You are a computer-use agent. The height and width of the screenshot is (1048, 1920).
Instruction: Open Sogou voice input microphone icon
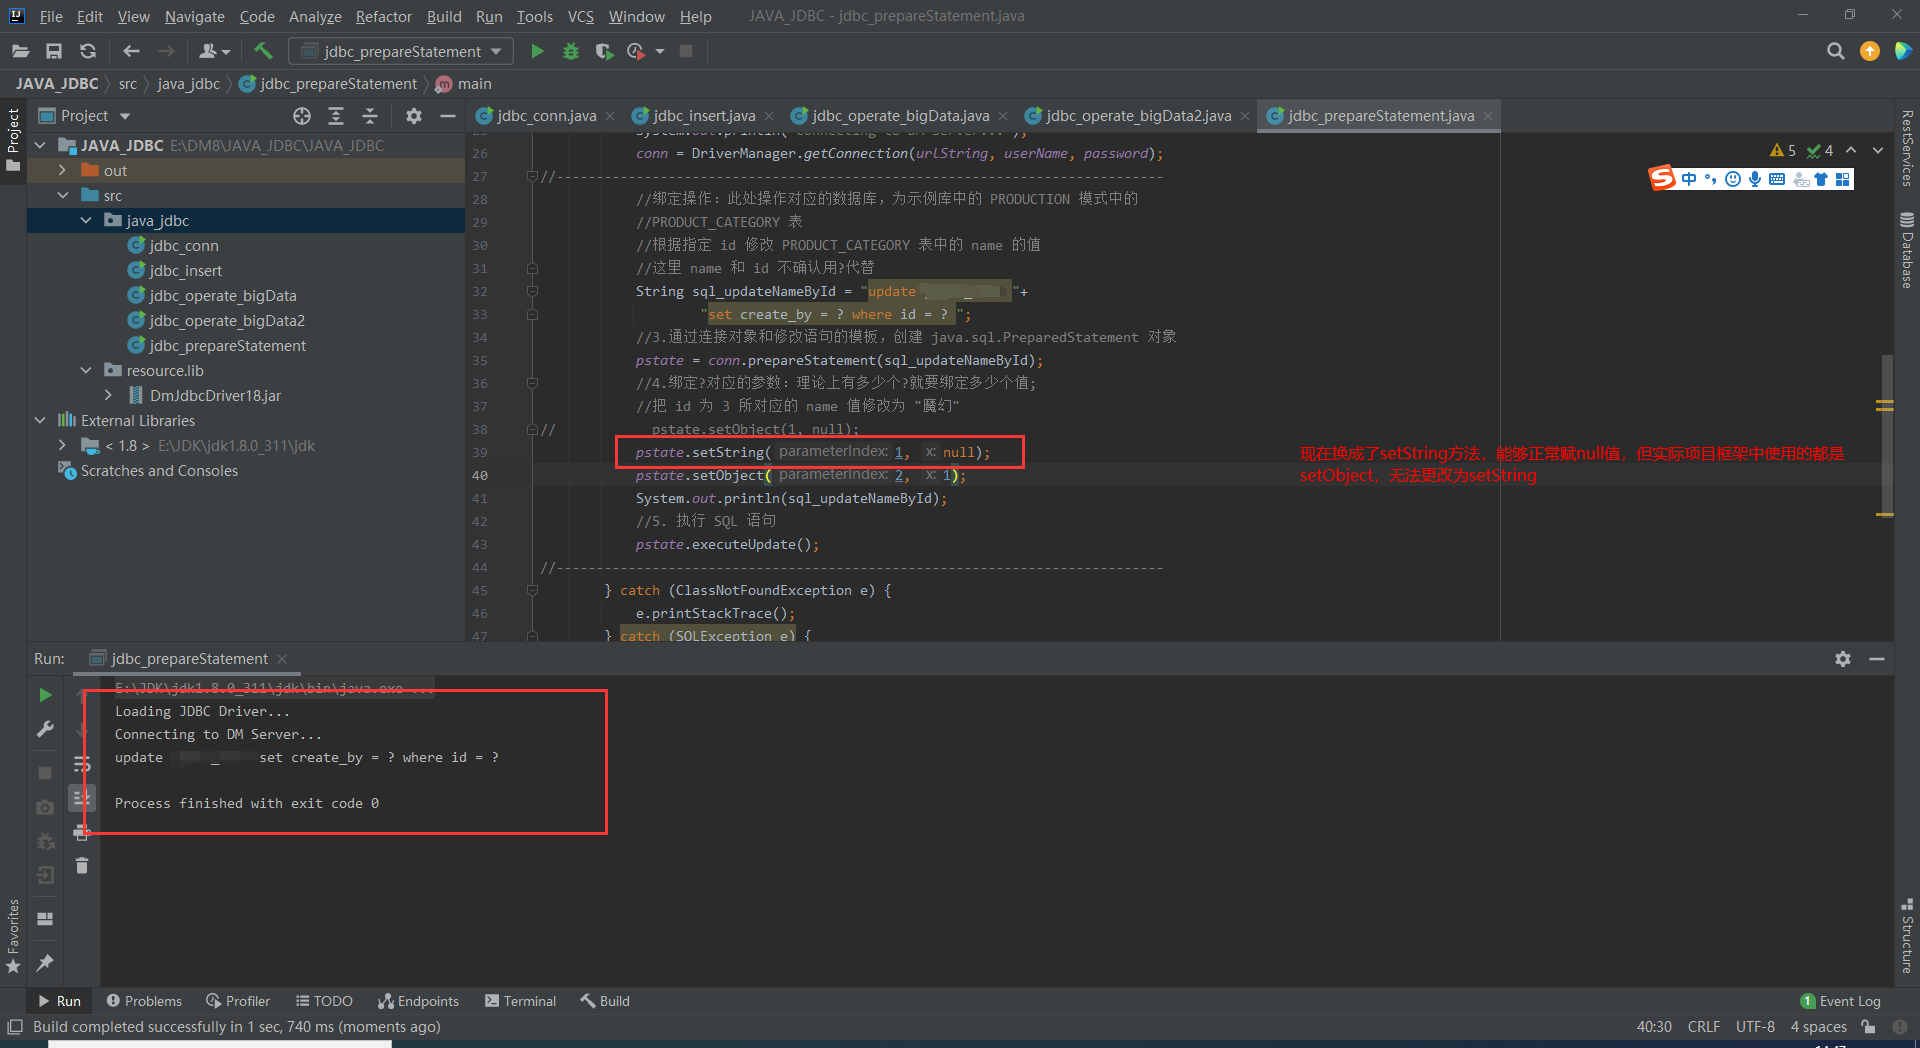pyautogui.click(x=1755, y=179)
